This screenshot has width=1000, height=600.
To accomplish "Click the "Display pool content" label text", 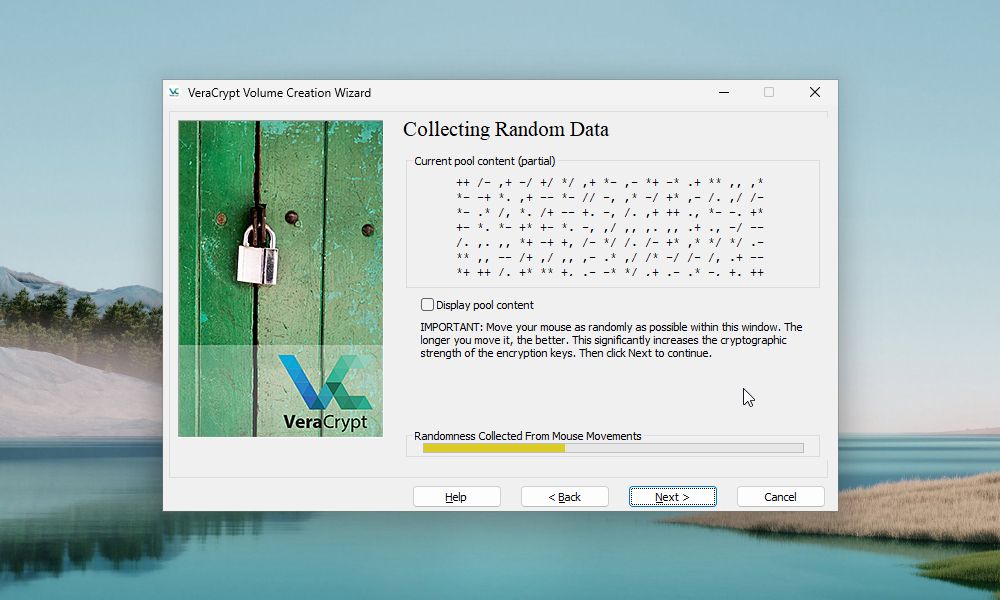I will click(x=485, y=305).
